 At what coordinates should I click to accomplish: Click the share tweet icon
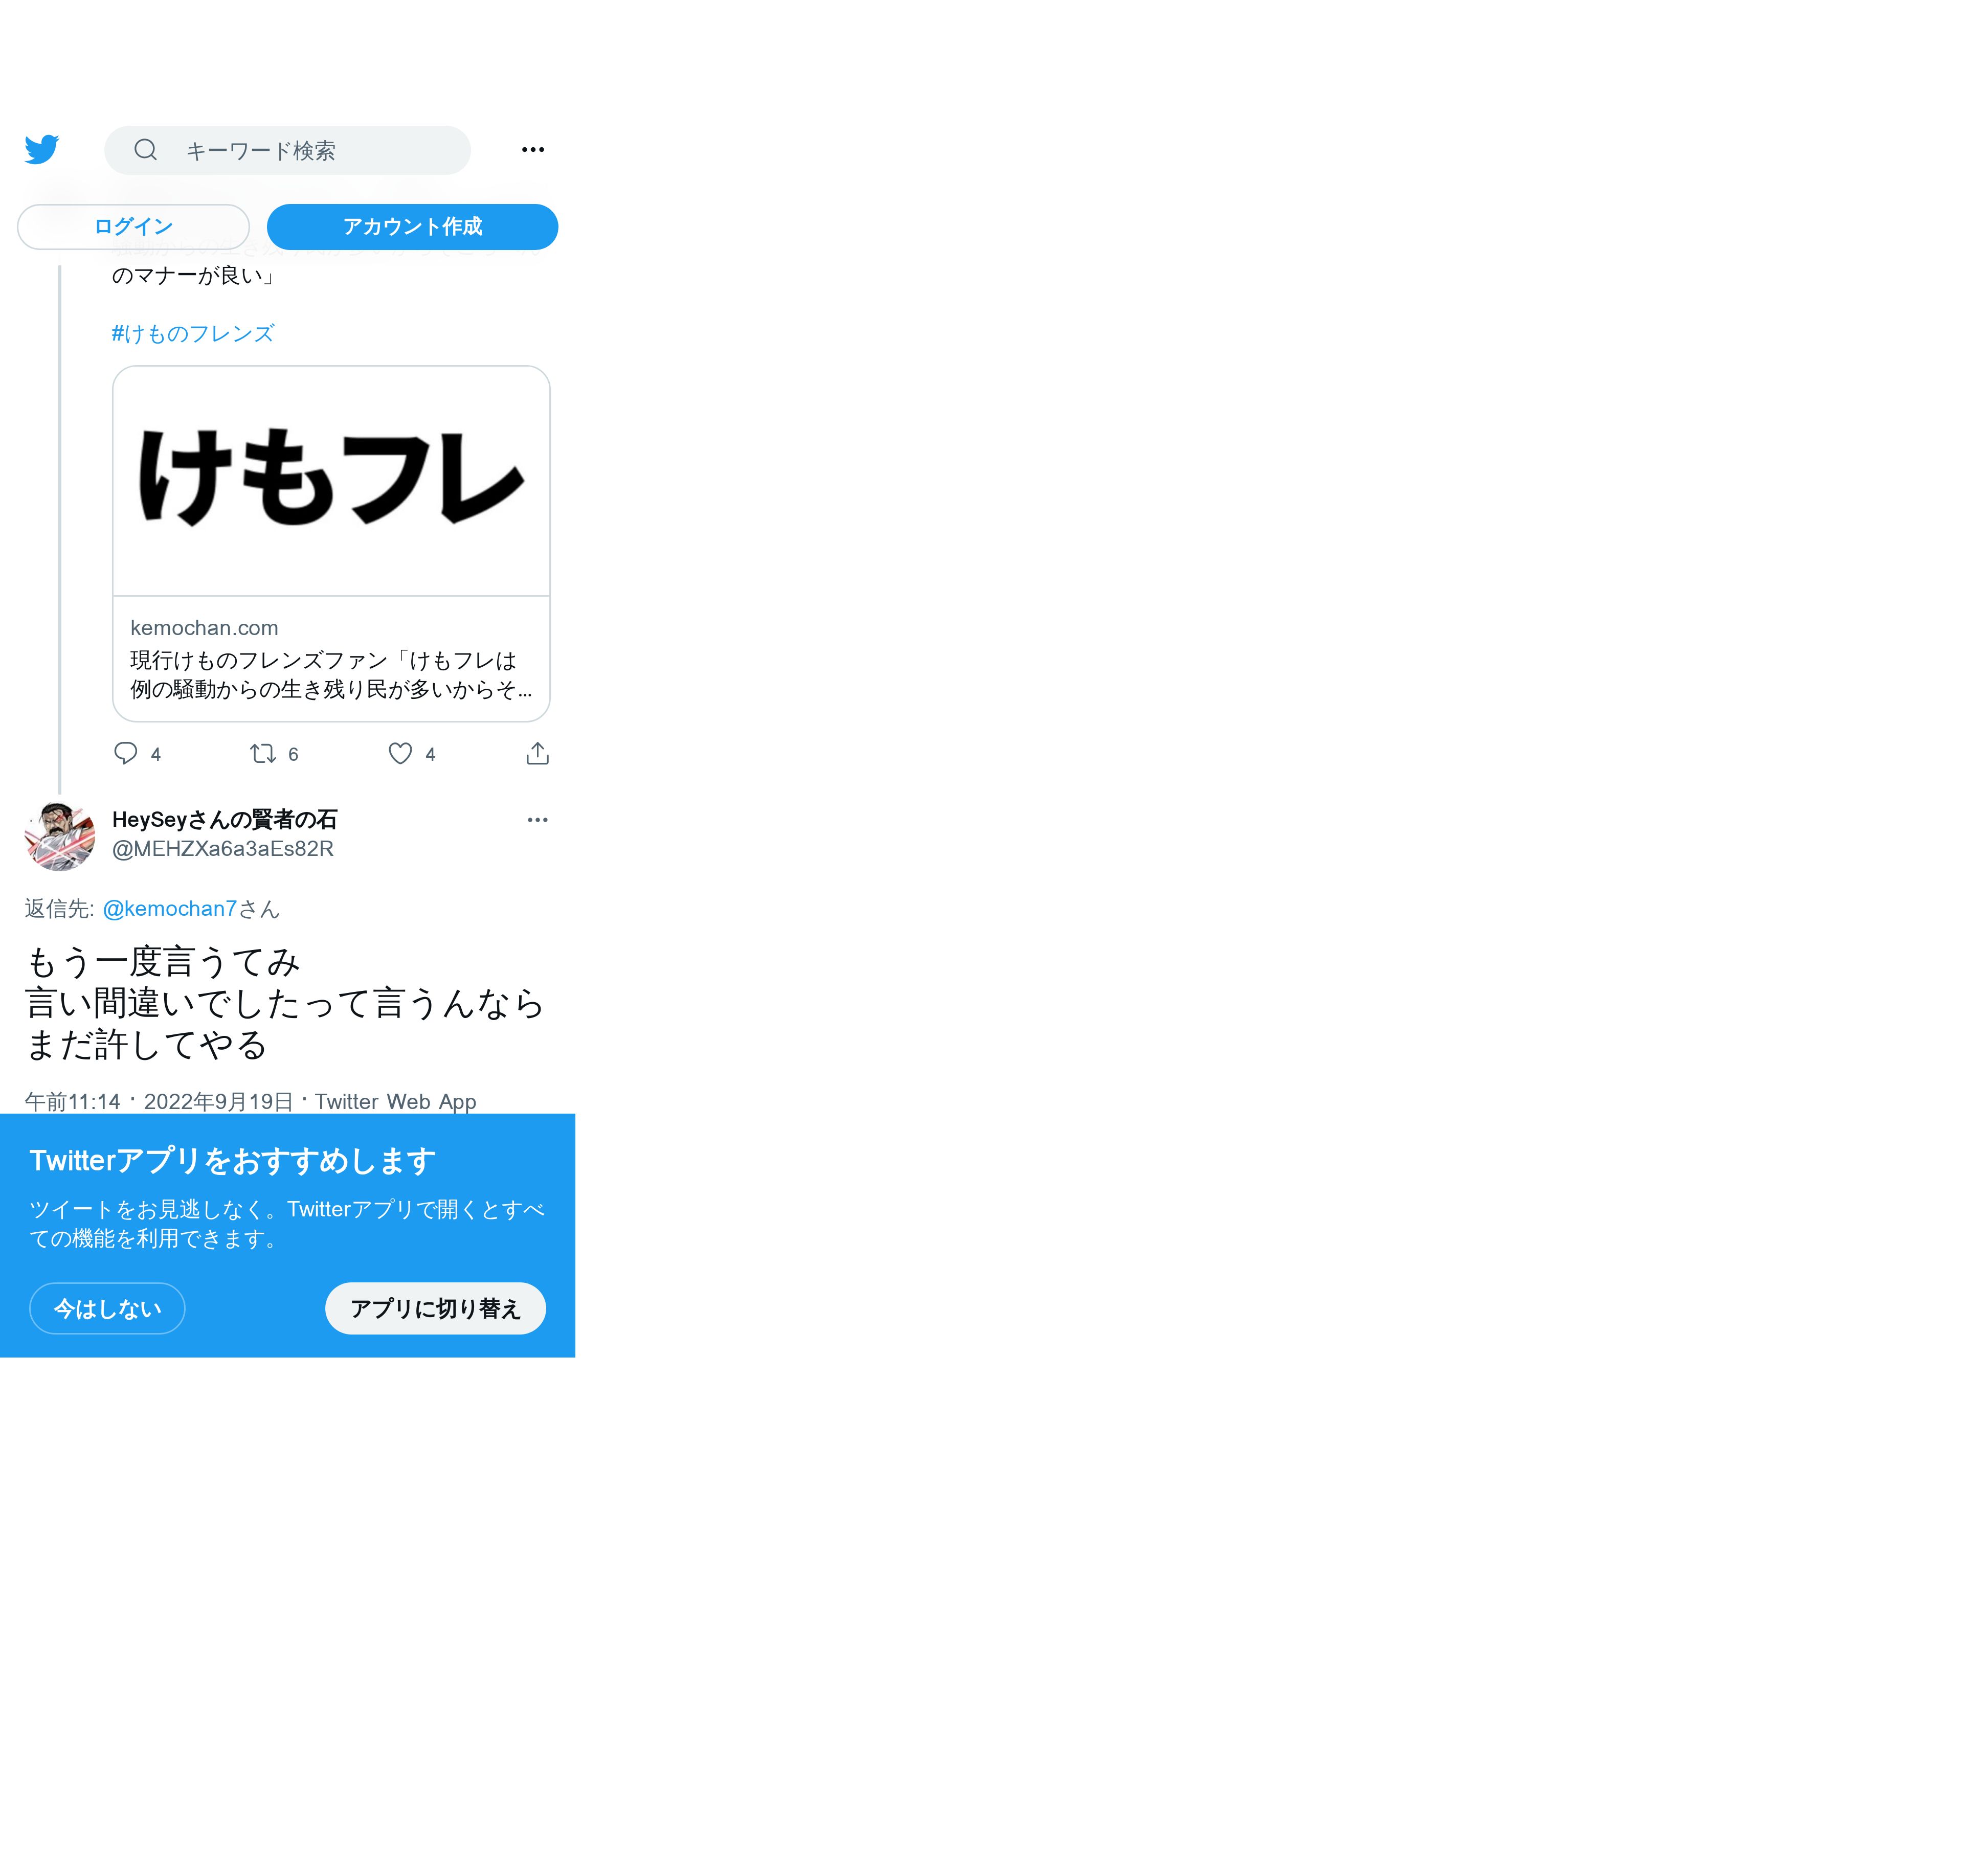click(537, 753)
